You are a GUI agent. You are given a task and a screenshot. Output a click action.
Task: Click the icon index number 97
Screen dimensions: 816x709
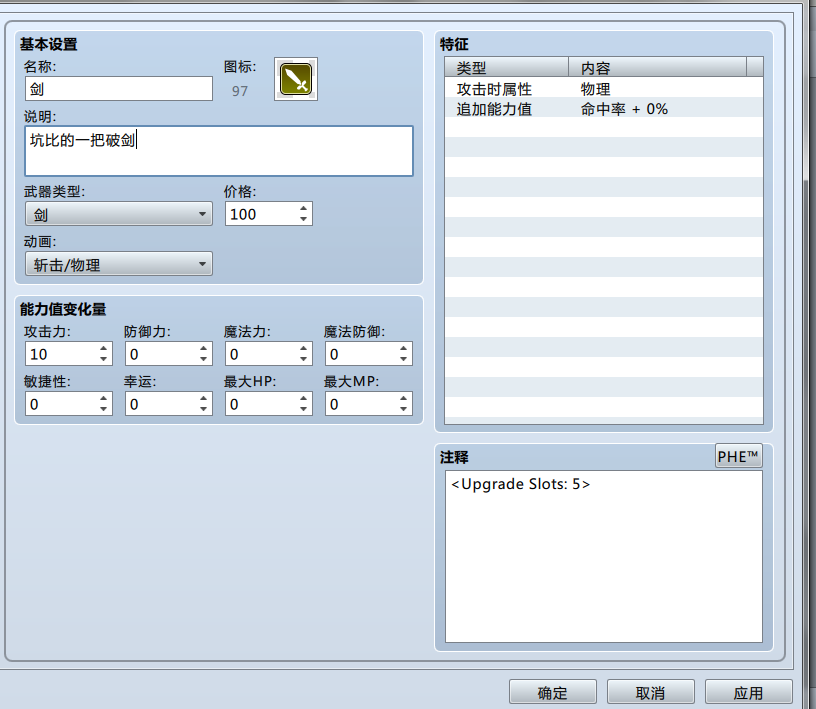pos(239,91)
